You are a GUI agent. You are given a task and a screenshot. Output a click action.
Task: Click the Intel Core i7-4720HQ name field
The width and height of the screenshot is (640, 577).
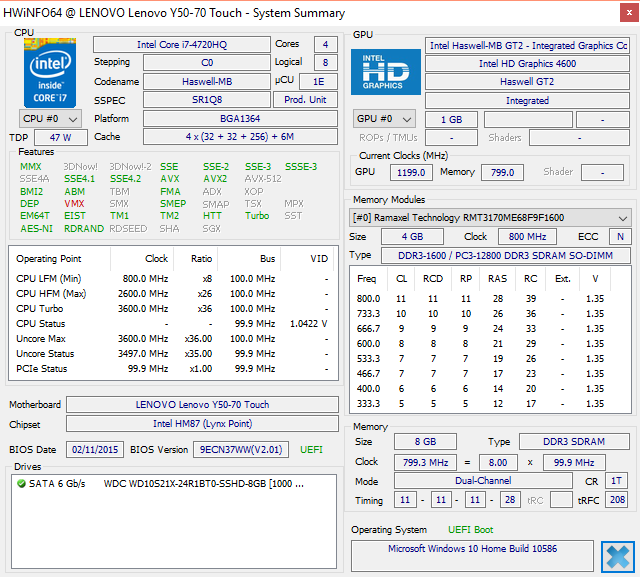click(x=182, y=44)
